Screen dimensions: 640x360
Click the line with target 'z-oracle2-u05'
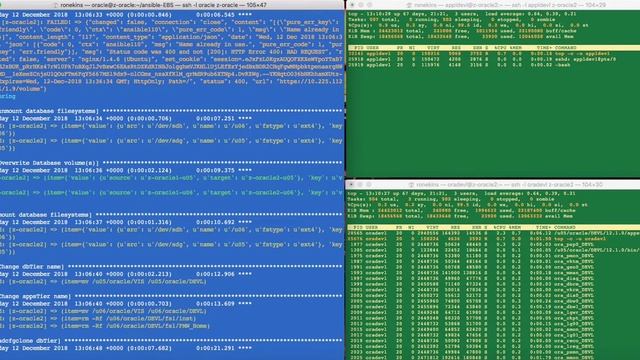tap(171, 178)
